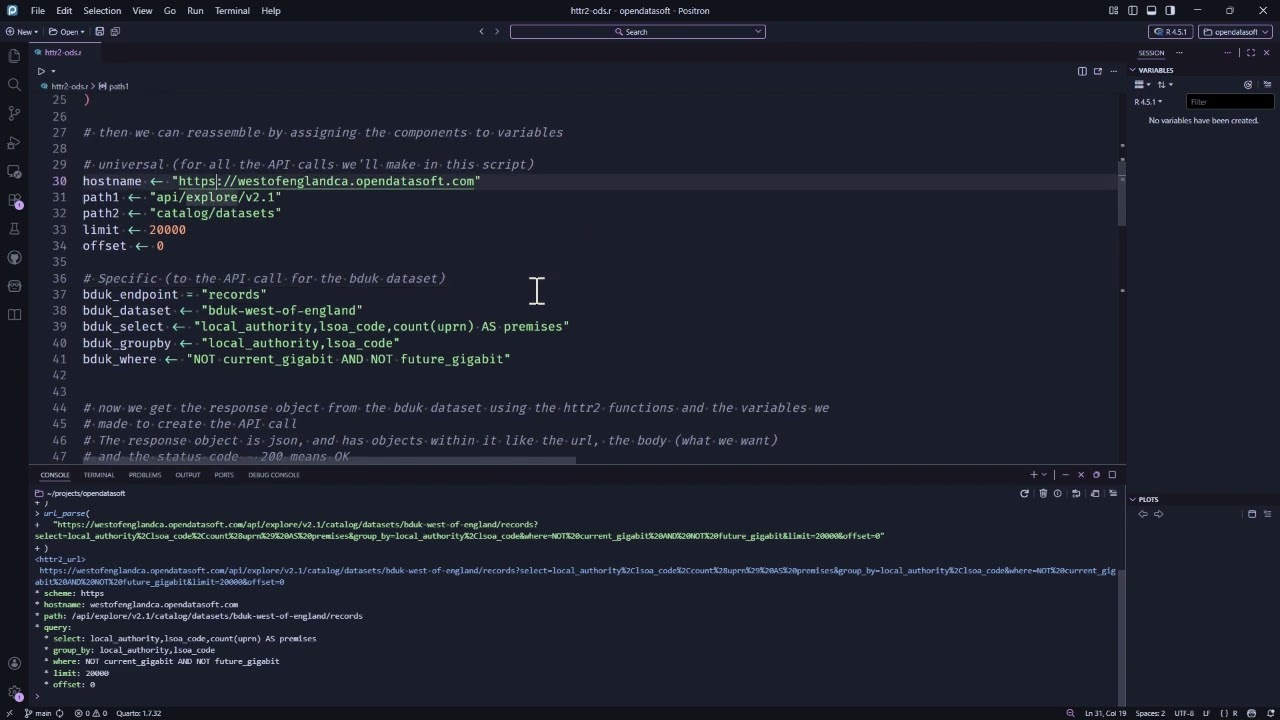
Task: Click the Quarto: 1.7.32 status entry
Action: tap(138, 713)
